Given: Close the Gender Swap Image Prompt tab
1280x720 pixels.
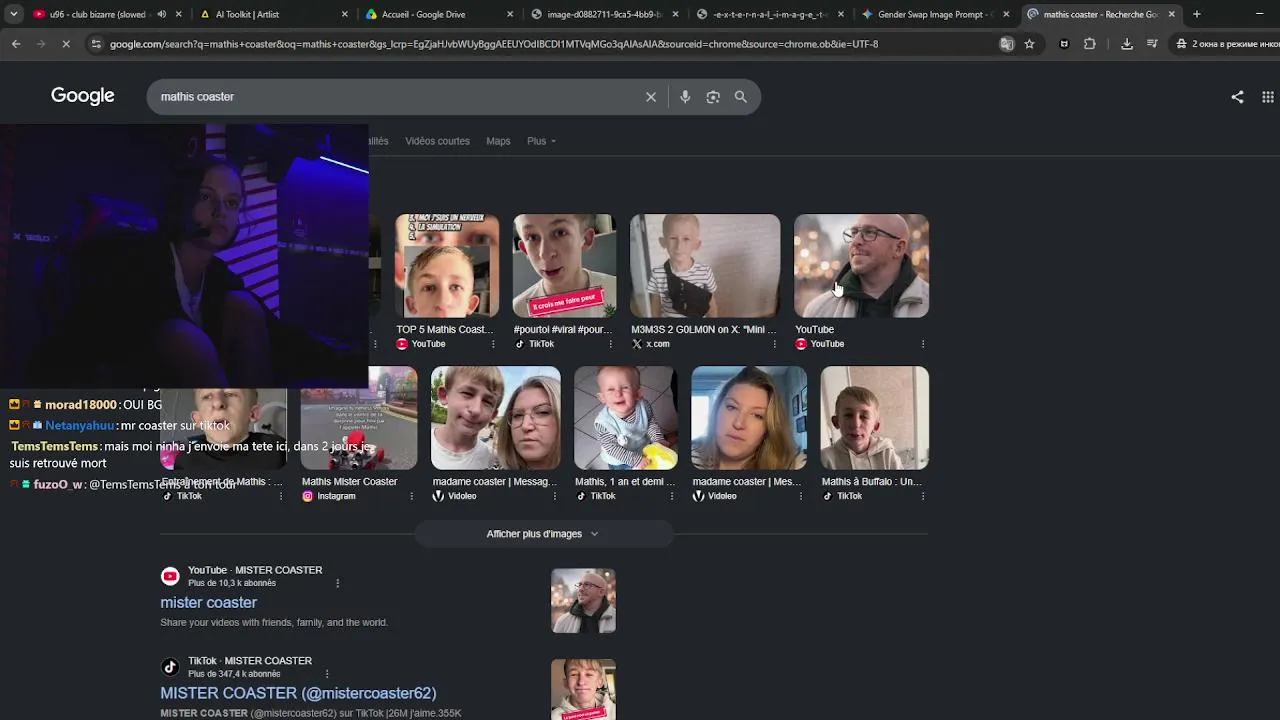Looking at the screenshot, I should click(1006, 14).
